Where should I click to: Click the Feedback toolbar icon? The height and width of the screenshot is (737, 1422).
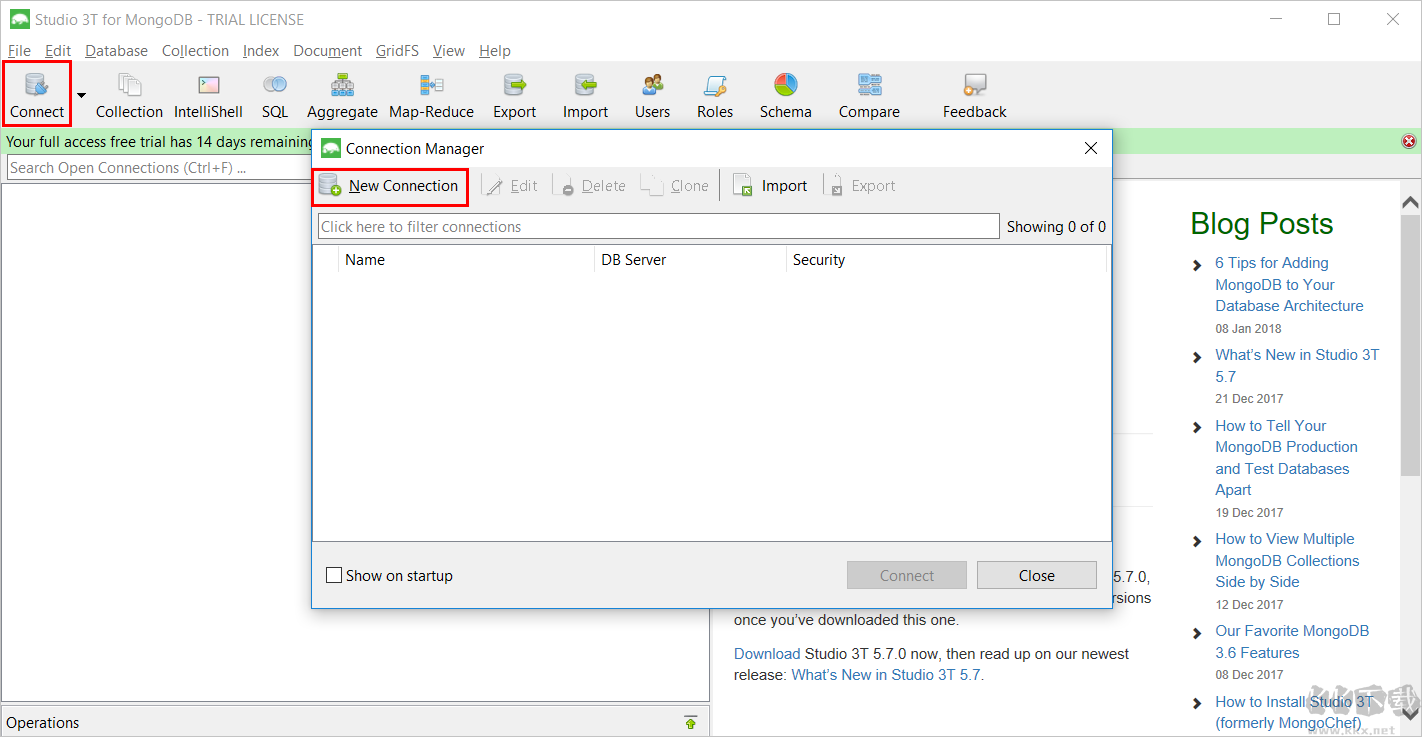[974, 95]
